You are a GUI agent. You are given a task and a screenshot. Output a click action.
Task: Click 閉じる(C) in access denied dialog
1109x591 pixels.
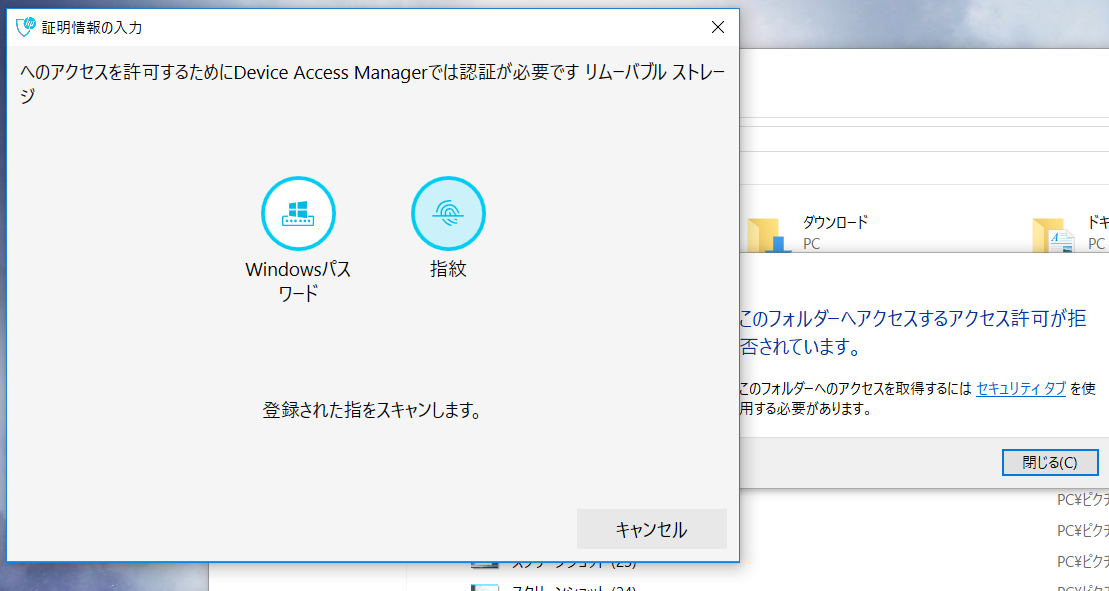[1050, 462]
